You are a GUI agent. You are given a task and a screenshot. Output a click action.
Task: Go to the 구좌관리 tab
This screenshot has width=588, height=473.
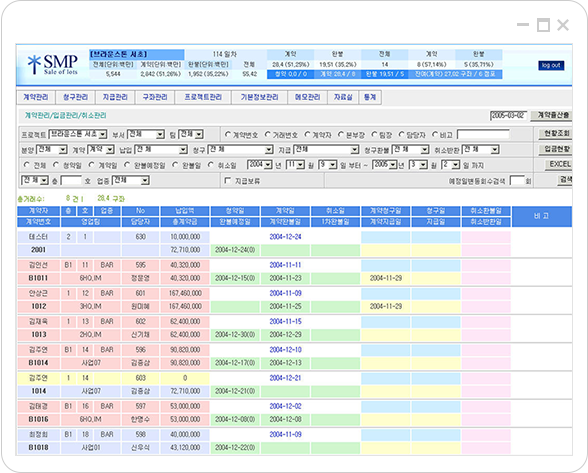(155, 97)
